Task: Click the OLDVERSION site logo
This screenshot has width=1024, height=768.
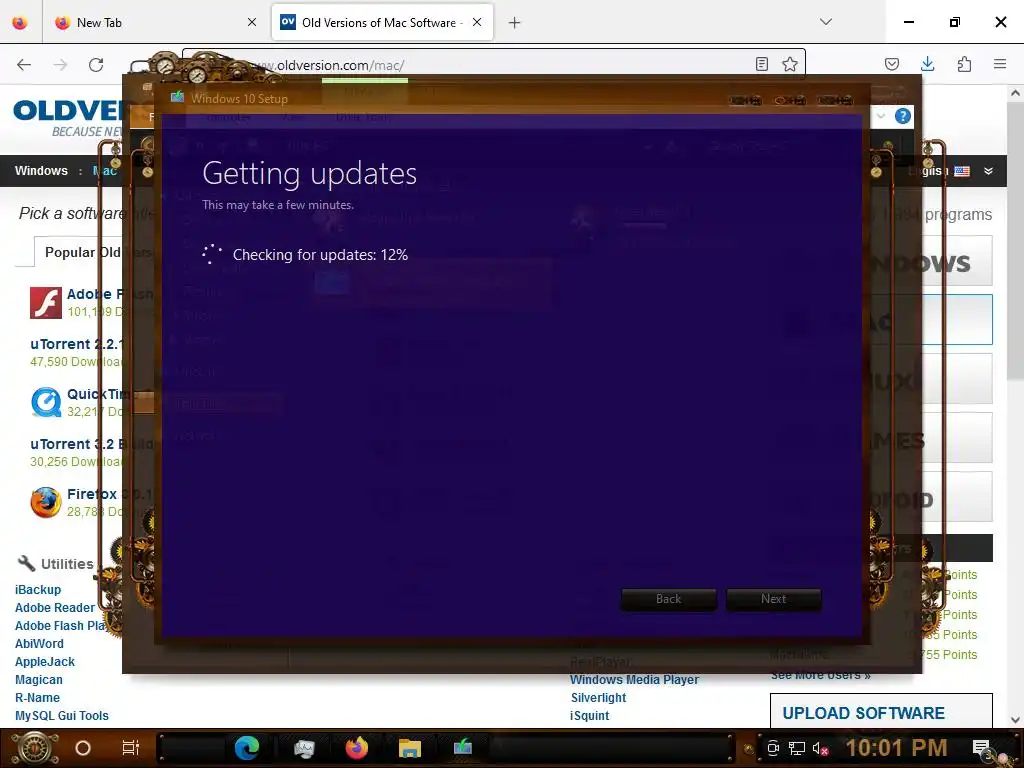Action: pyautogui.click(x=69, y=117)
